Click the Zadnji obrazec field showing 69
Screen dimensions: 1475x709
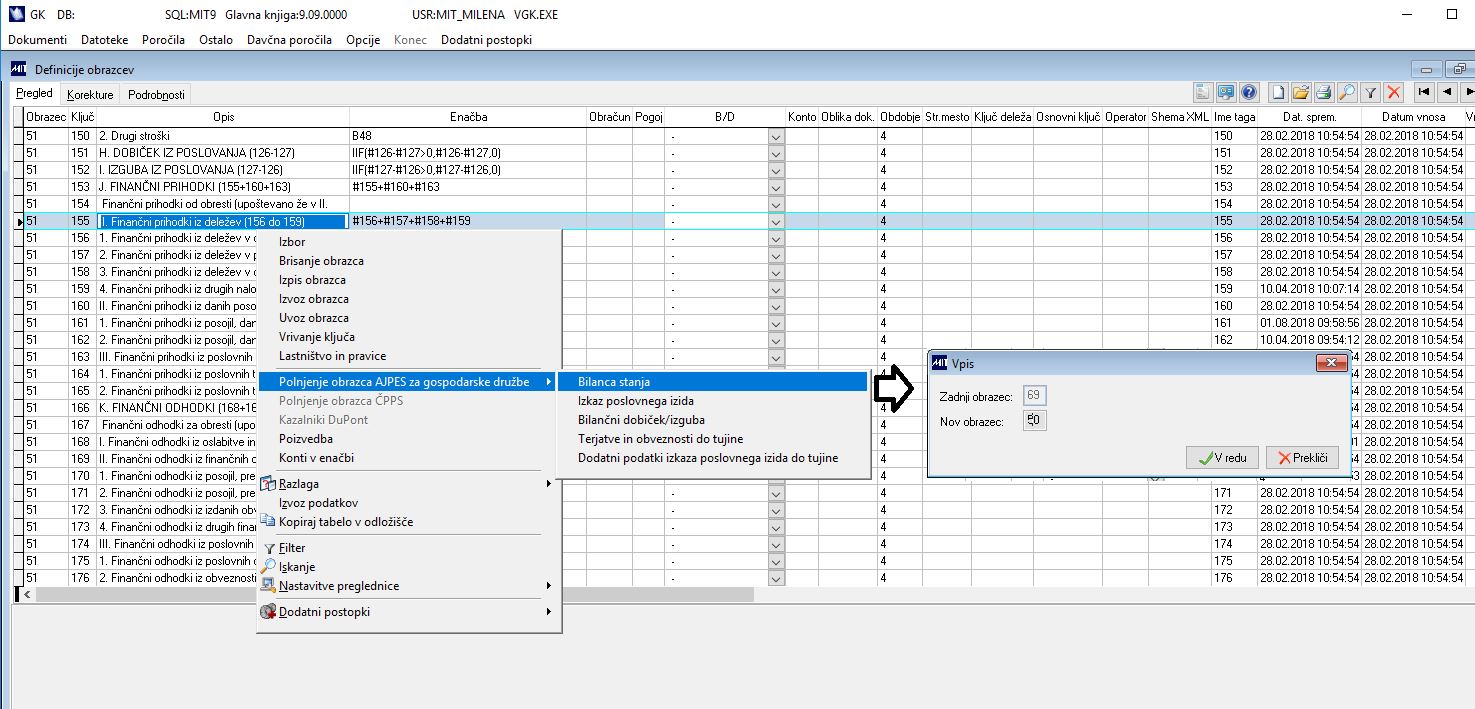click(1035, 396)
